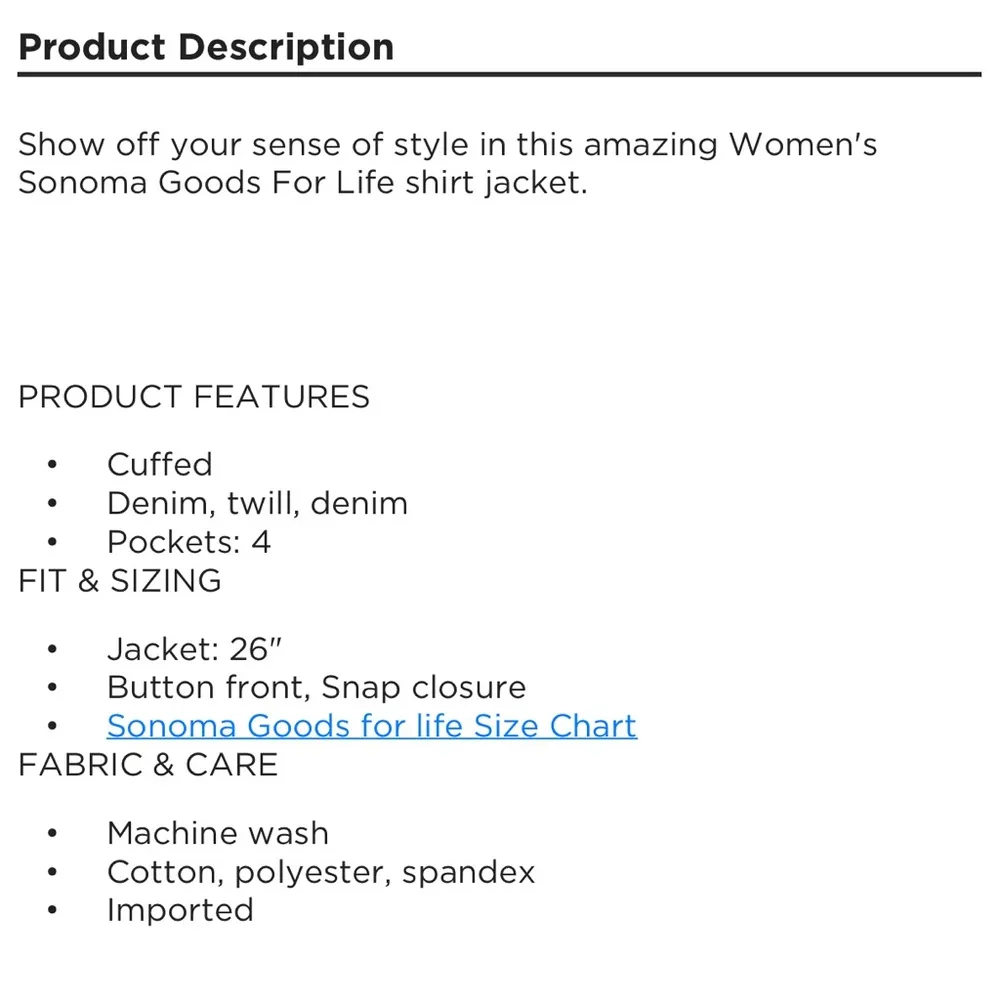Screen dimensions: 1000x1000
Task: Click the 'Pockets: 4' feature item
Action: point(189,541)
